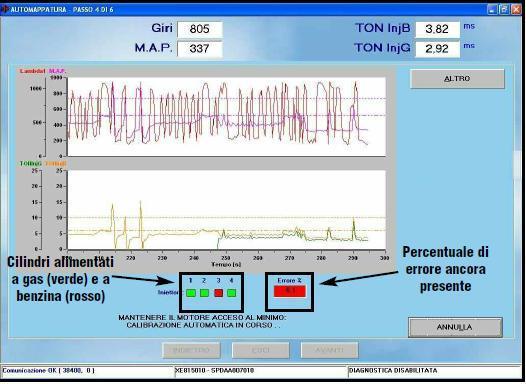Select the TON InjB field showing 3.82
This screenshot has height=384, width=526.
(437, 29)
